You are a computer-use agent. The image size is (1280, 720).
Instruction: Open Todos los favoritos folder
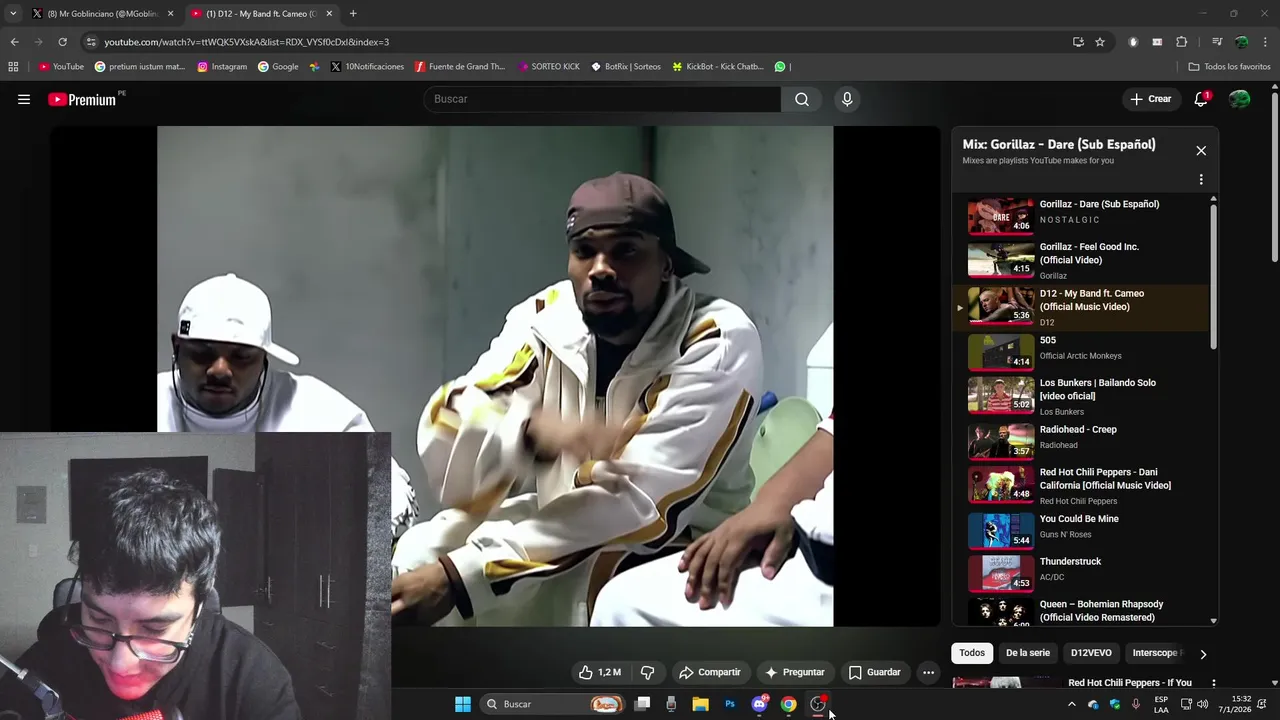[x=1229, y=67]
